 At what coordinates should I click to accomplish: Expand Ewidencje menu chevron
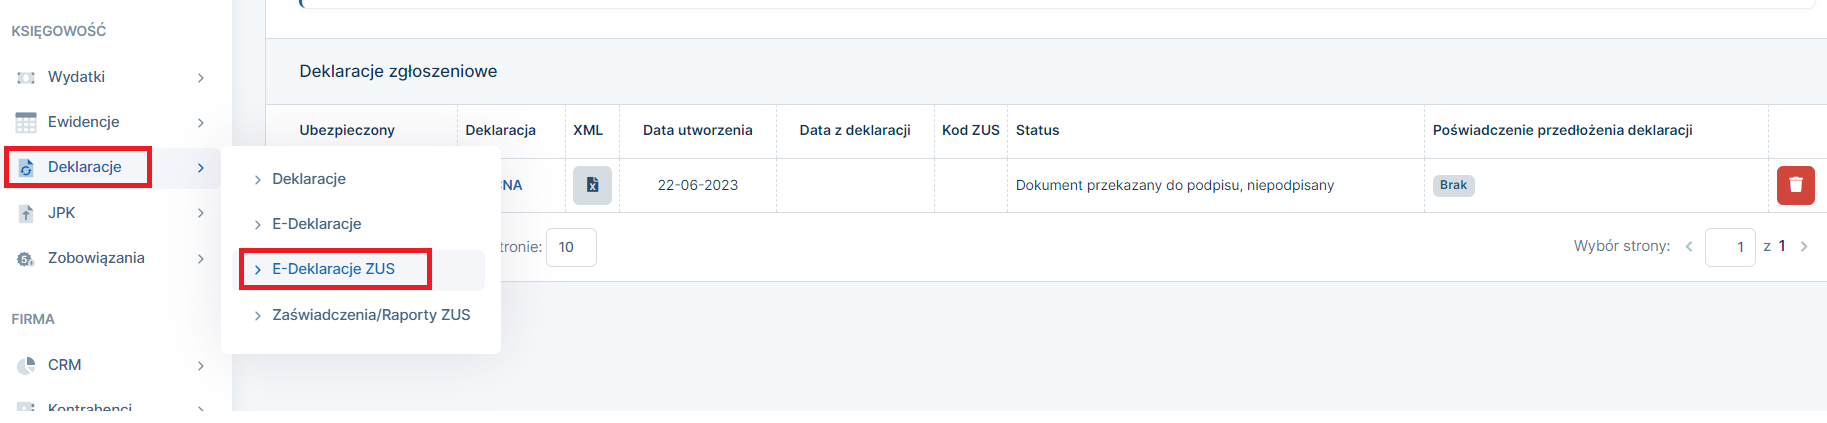(201, 123)
